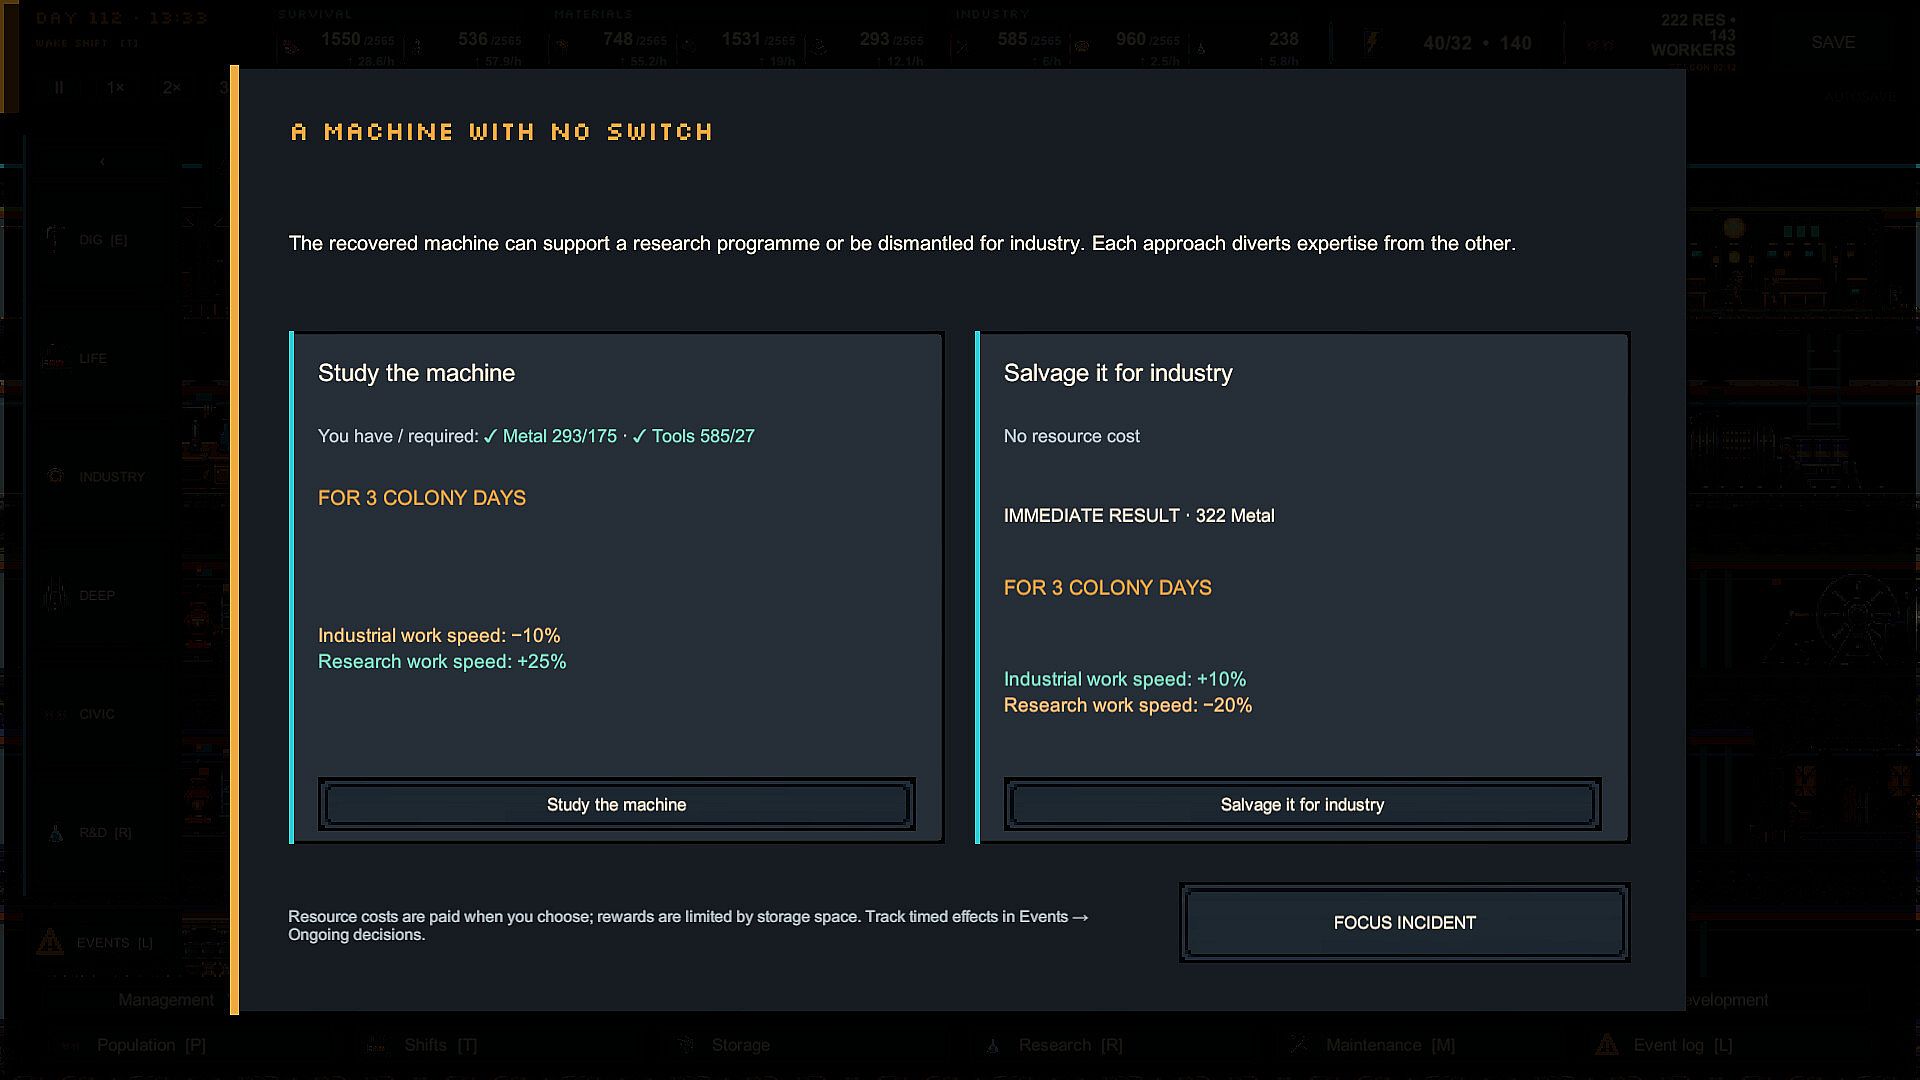Choose the Study the machine button
This screenshot has height=1080, width=1920.
tap(616, 804)
